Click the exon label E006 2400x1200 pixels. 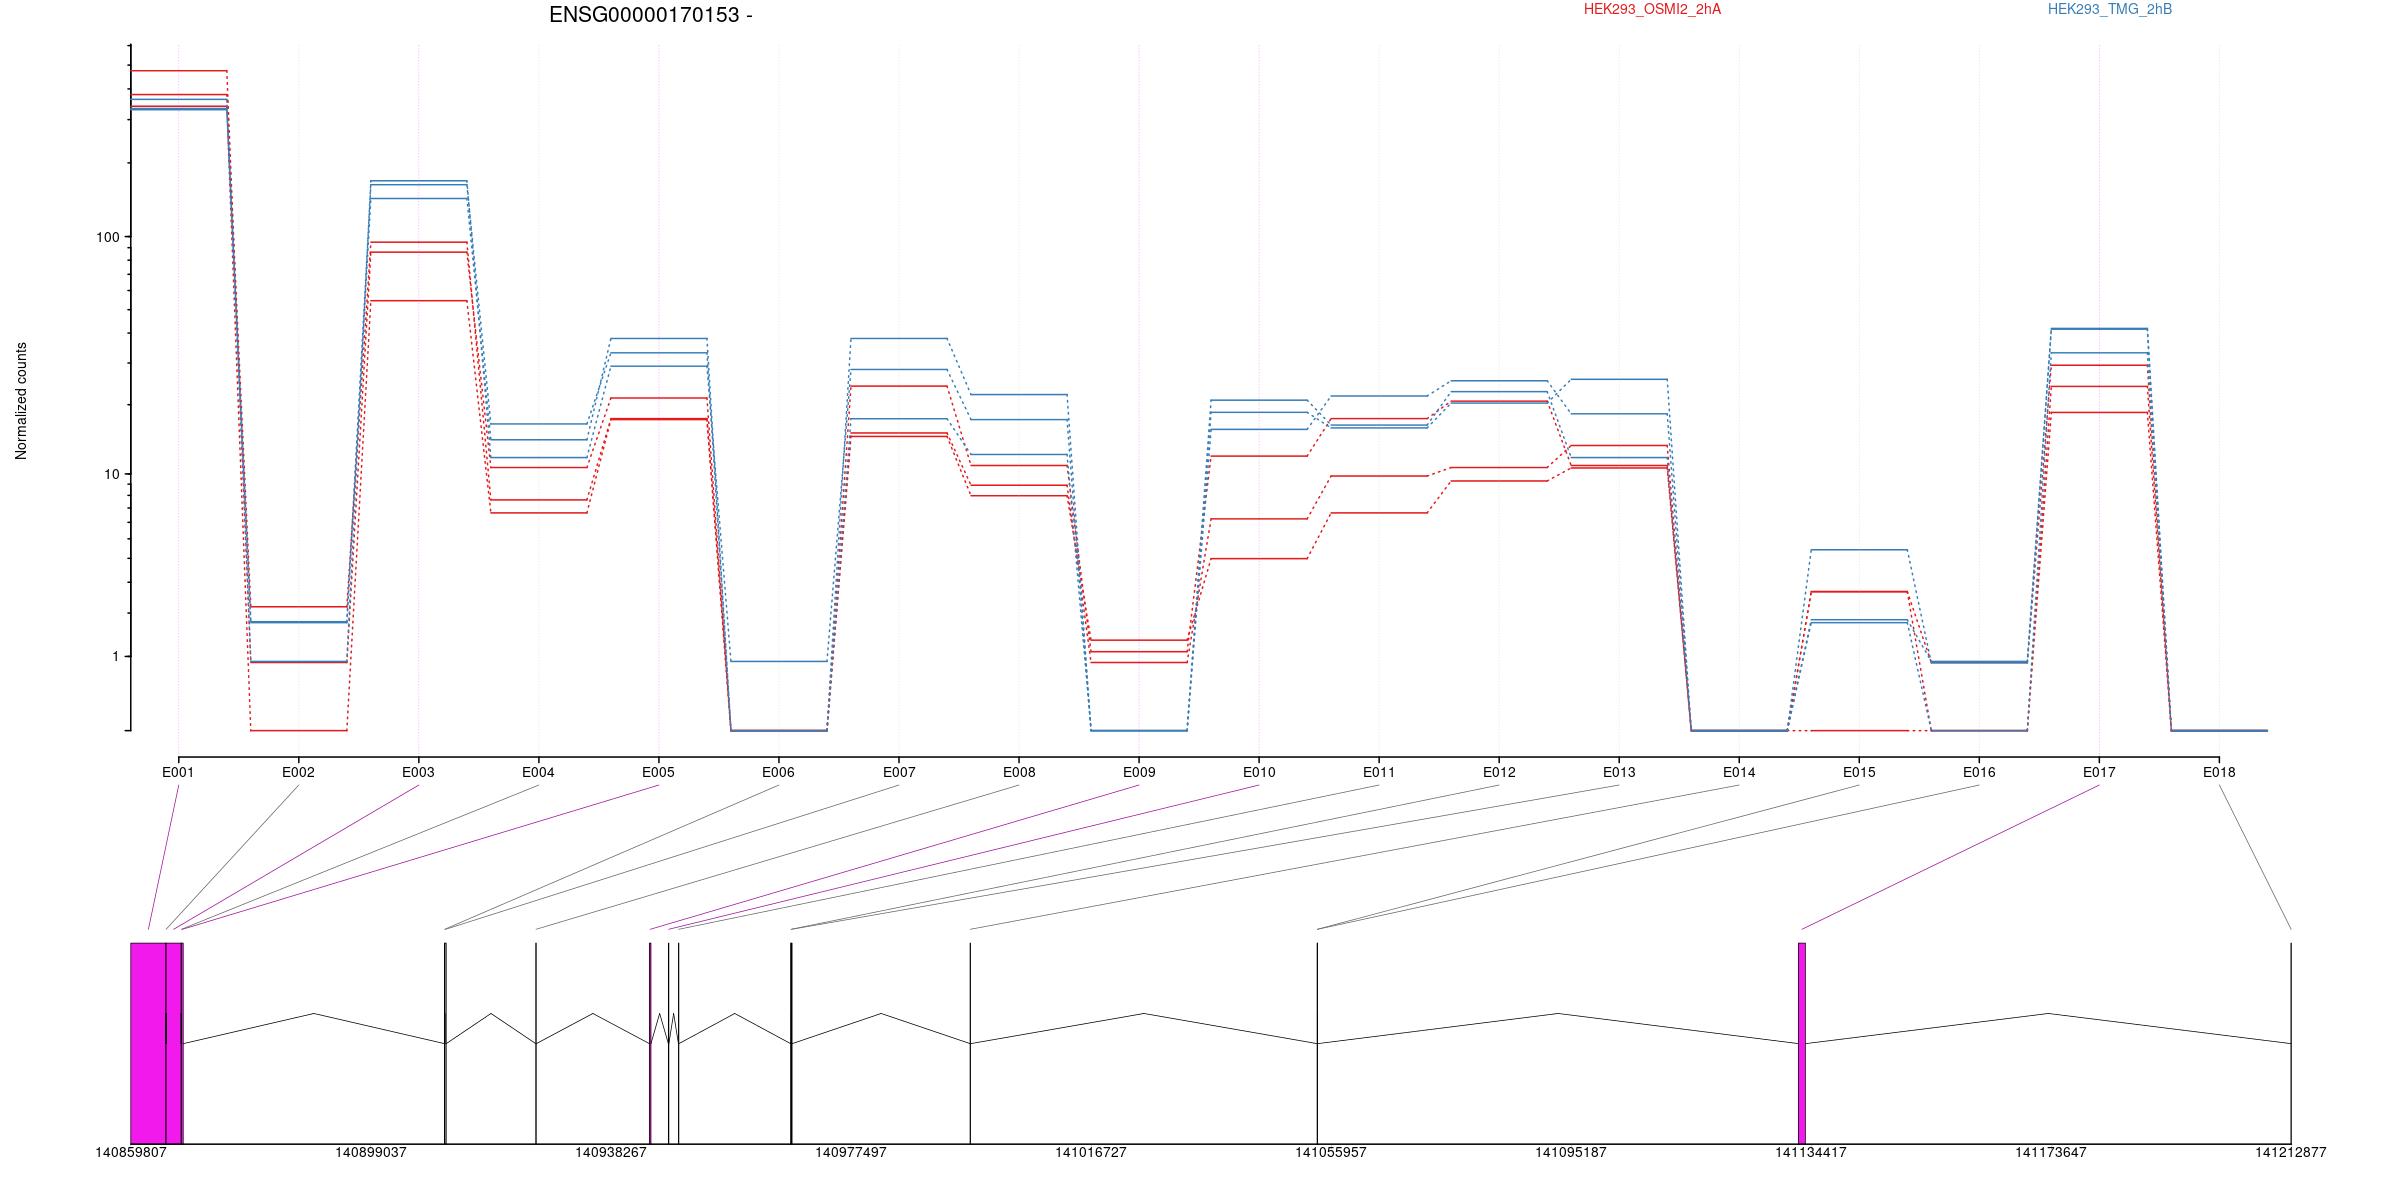[778, 772]
